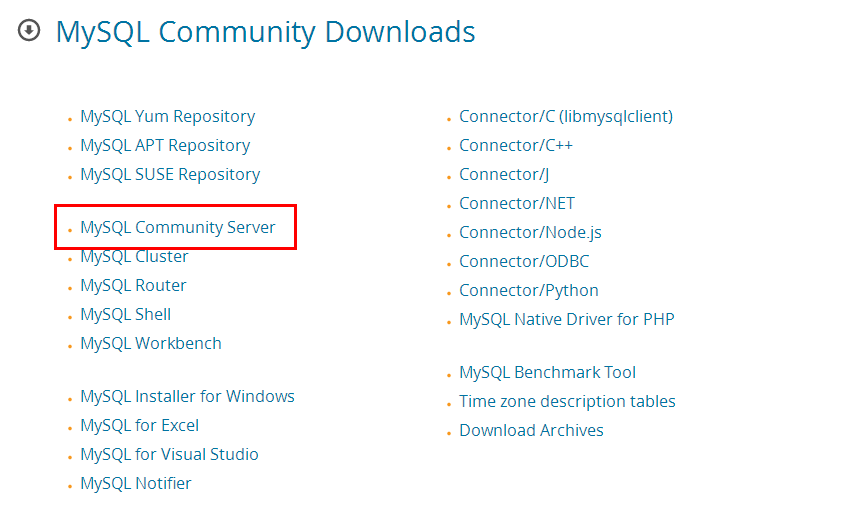
Task: Open the MySQL Router link
Action: 134,286
